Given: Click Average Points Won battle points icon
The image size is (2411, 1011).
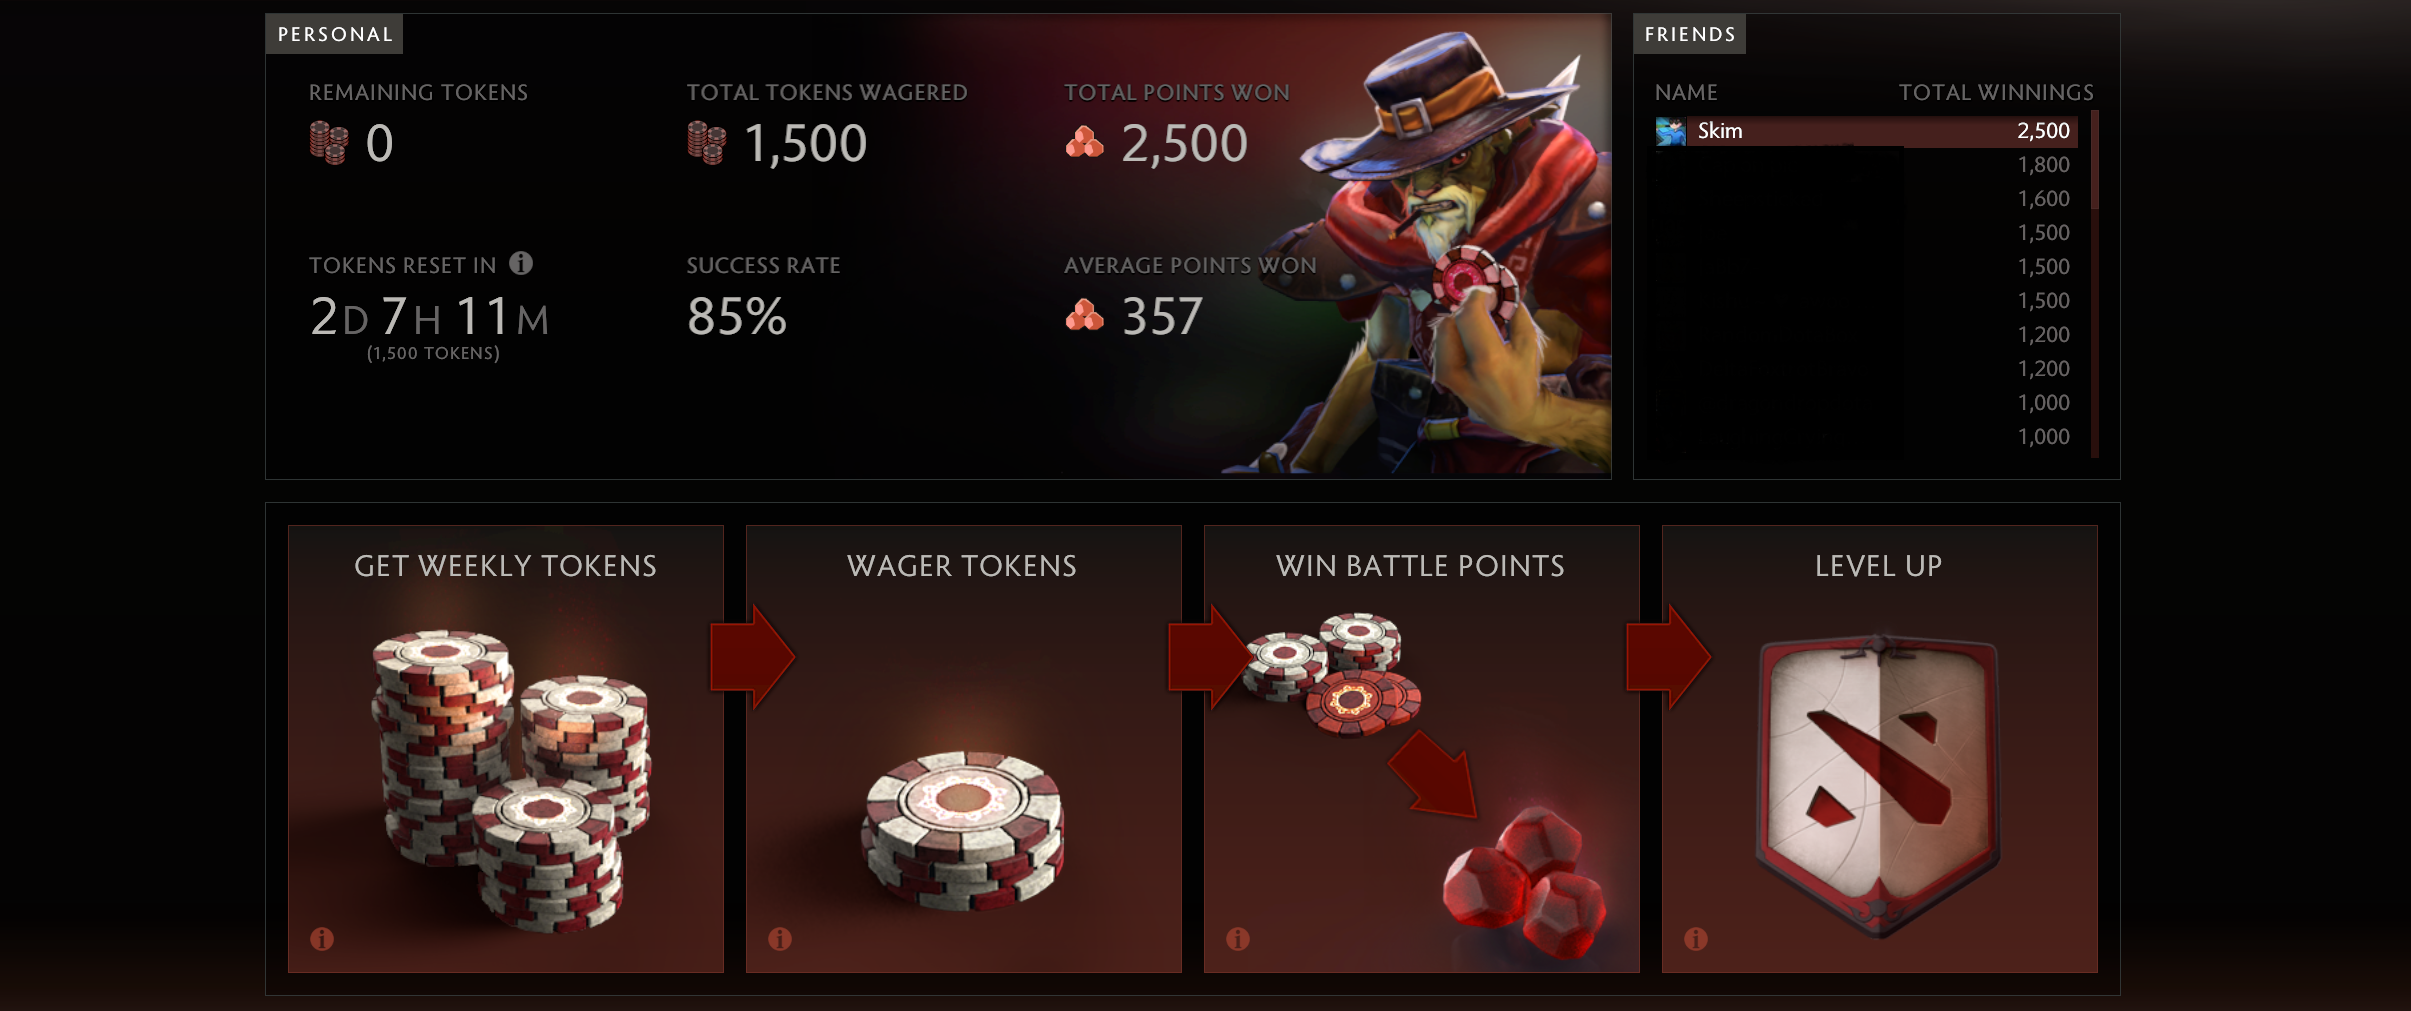Looking at the screenshot, I should point(1085,315).
